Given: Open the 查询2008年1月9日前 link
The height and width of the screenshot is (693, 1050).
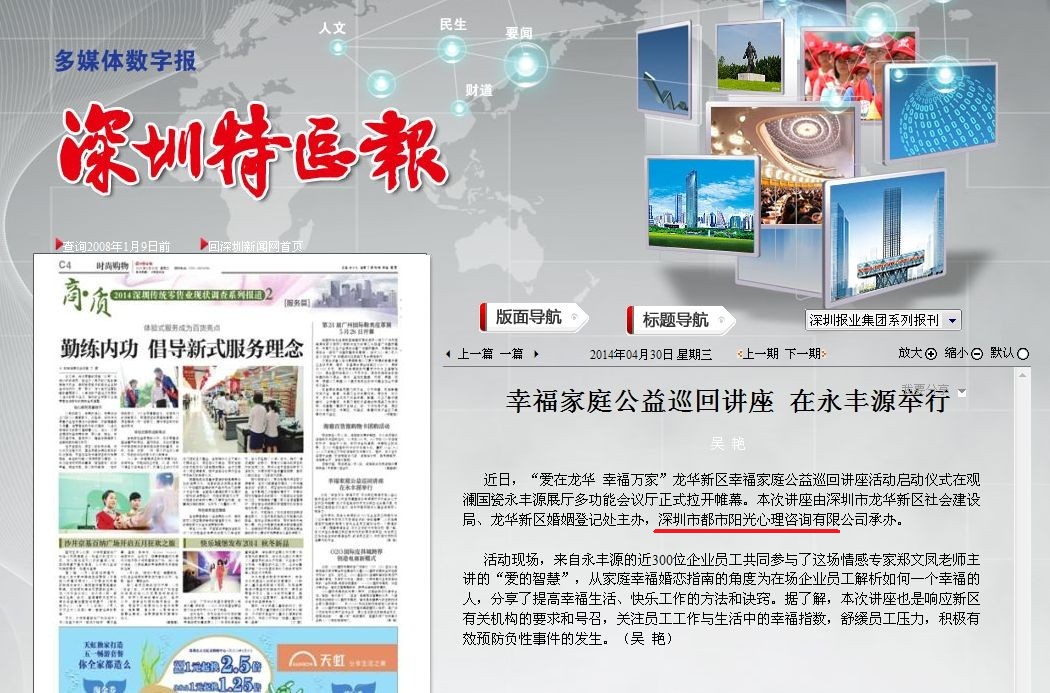Looking at the screenshot, I should tap(117, 246).
